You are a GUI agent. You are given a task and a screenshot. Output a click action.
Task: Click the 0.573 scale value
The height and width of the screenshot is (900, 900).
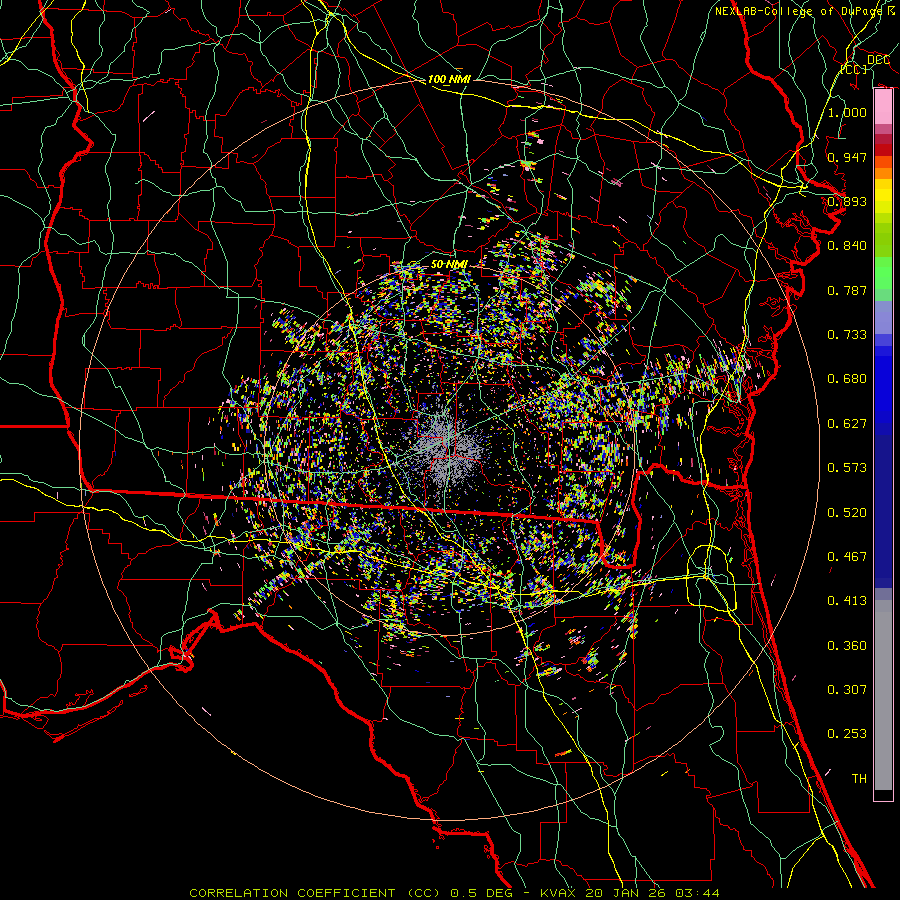point(847,468)
